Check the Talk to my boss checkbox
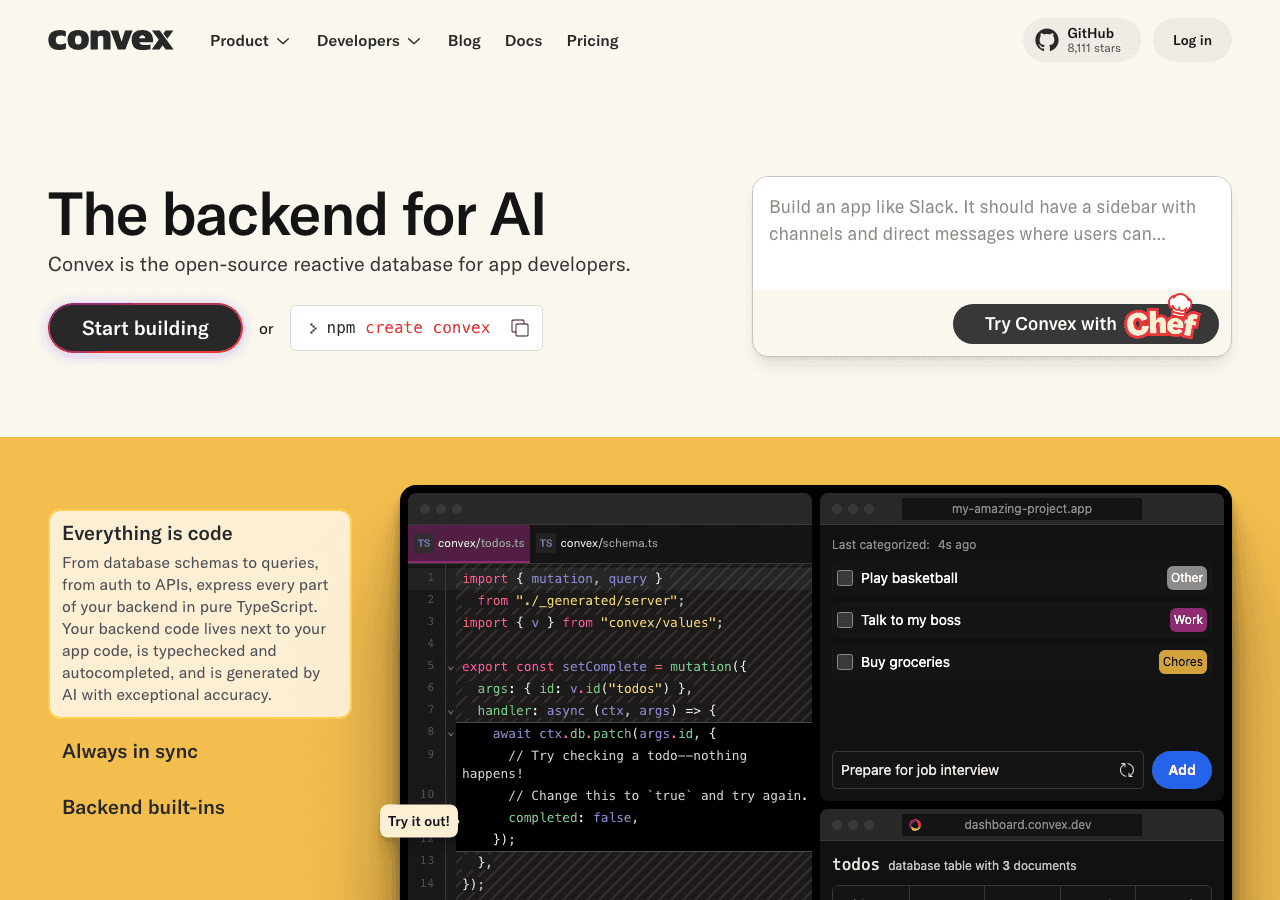Viewport: 1280px width, 900px height. point(845,620)
